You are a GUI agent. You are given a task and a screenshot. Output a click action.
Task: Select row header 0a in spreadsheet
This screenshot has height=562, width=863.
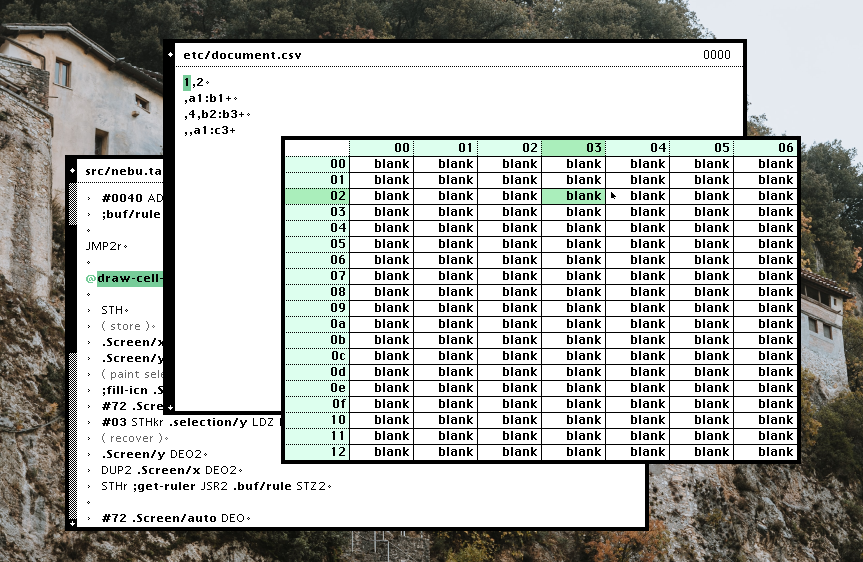click(x=317, y=324)
